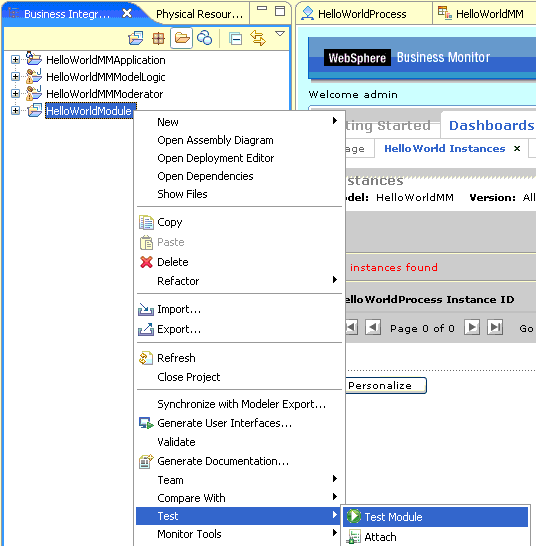
Task: Click the Refresh menu entry
Action: click(239, 358)
